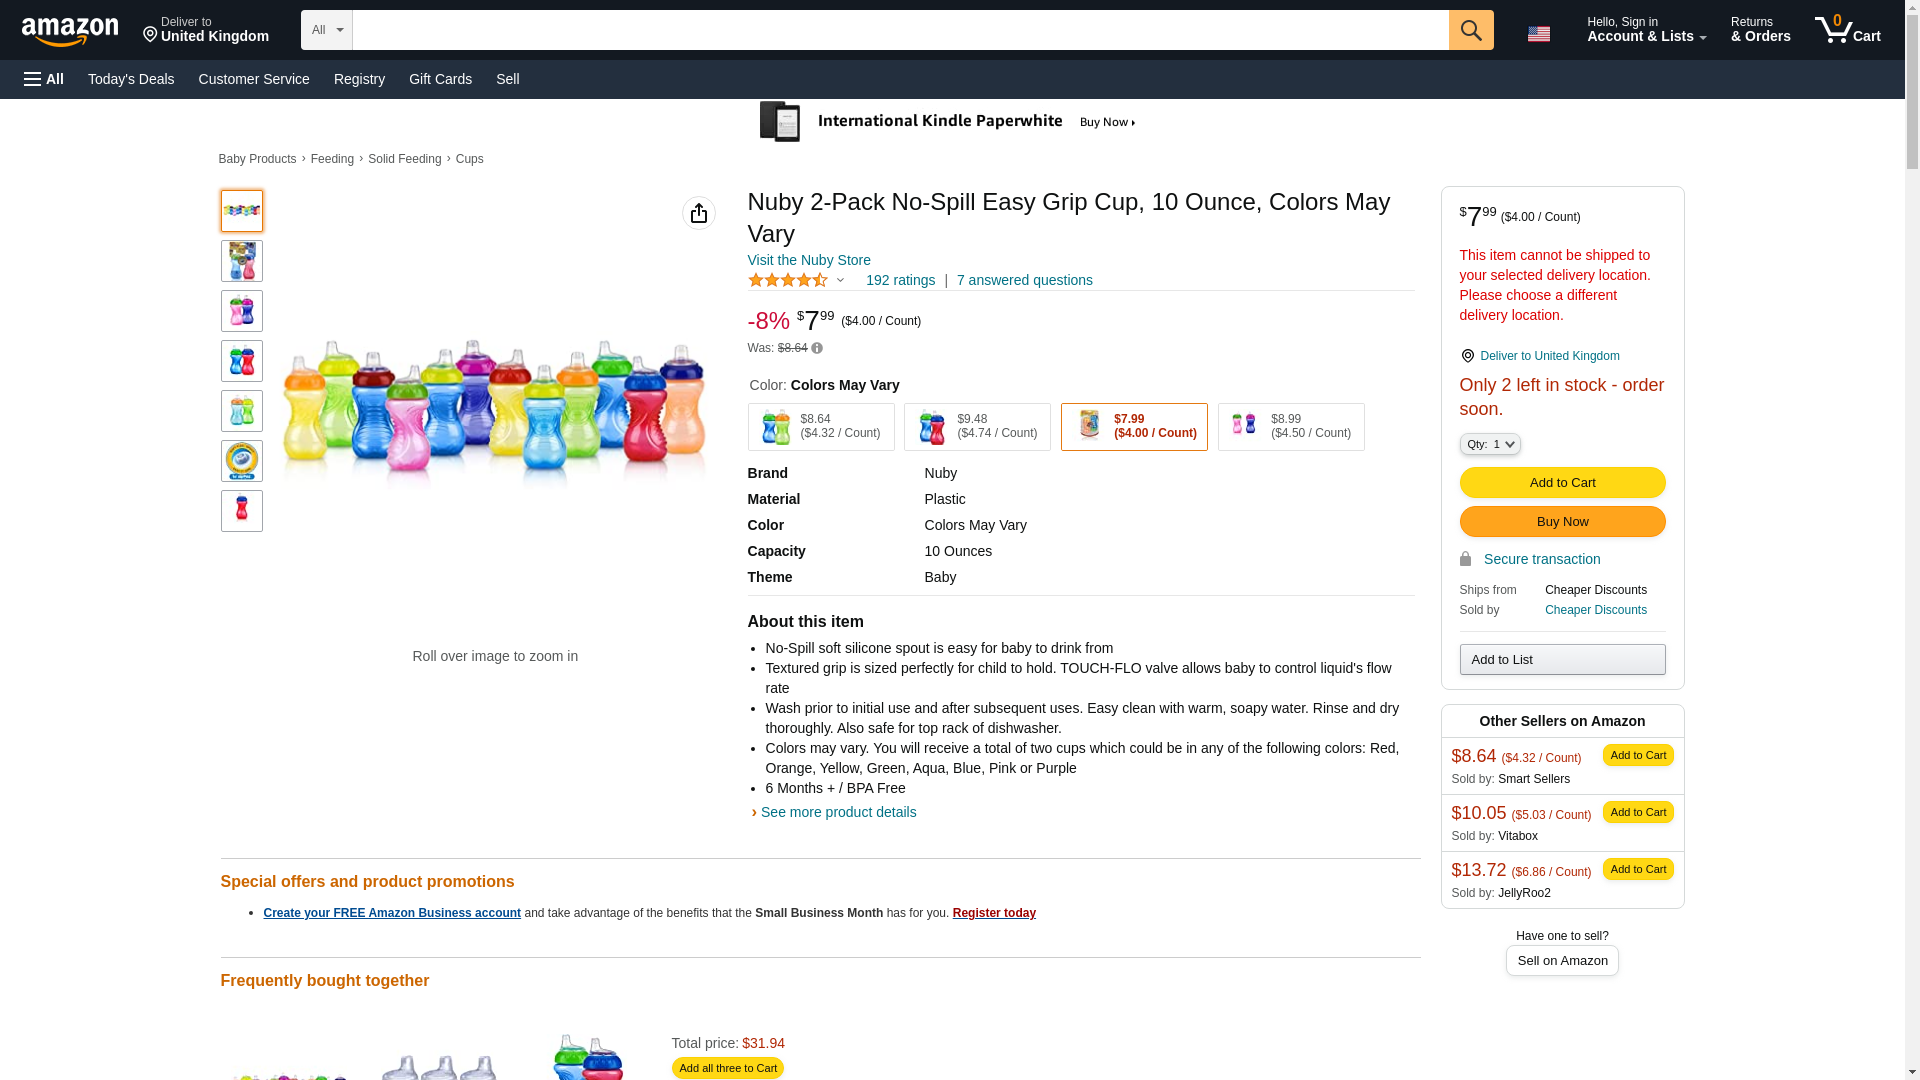Click the share icon on product image
The height and width of the screenshot is (1080, 1920).
tap(698, 213)
